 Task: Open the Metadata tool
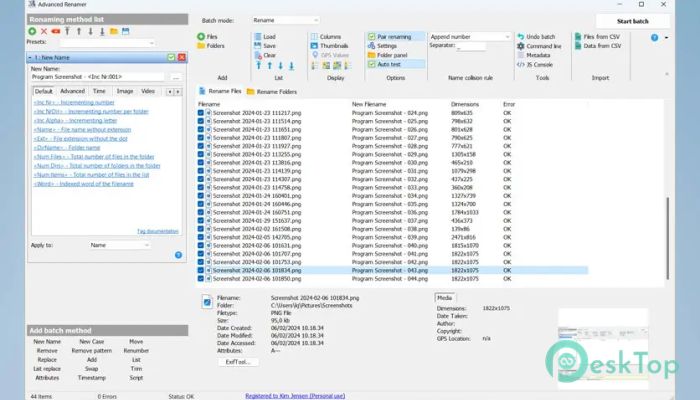tap(533, 55)
